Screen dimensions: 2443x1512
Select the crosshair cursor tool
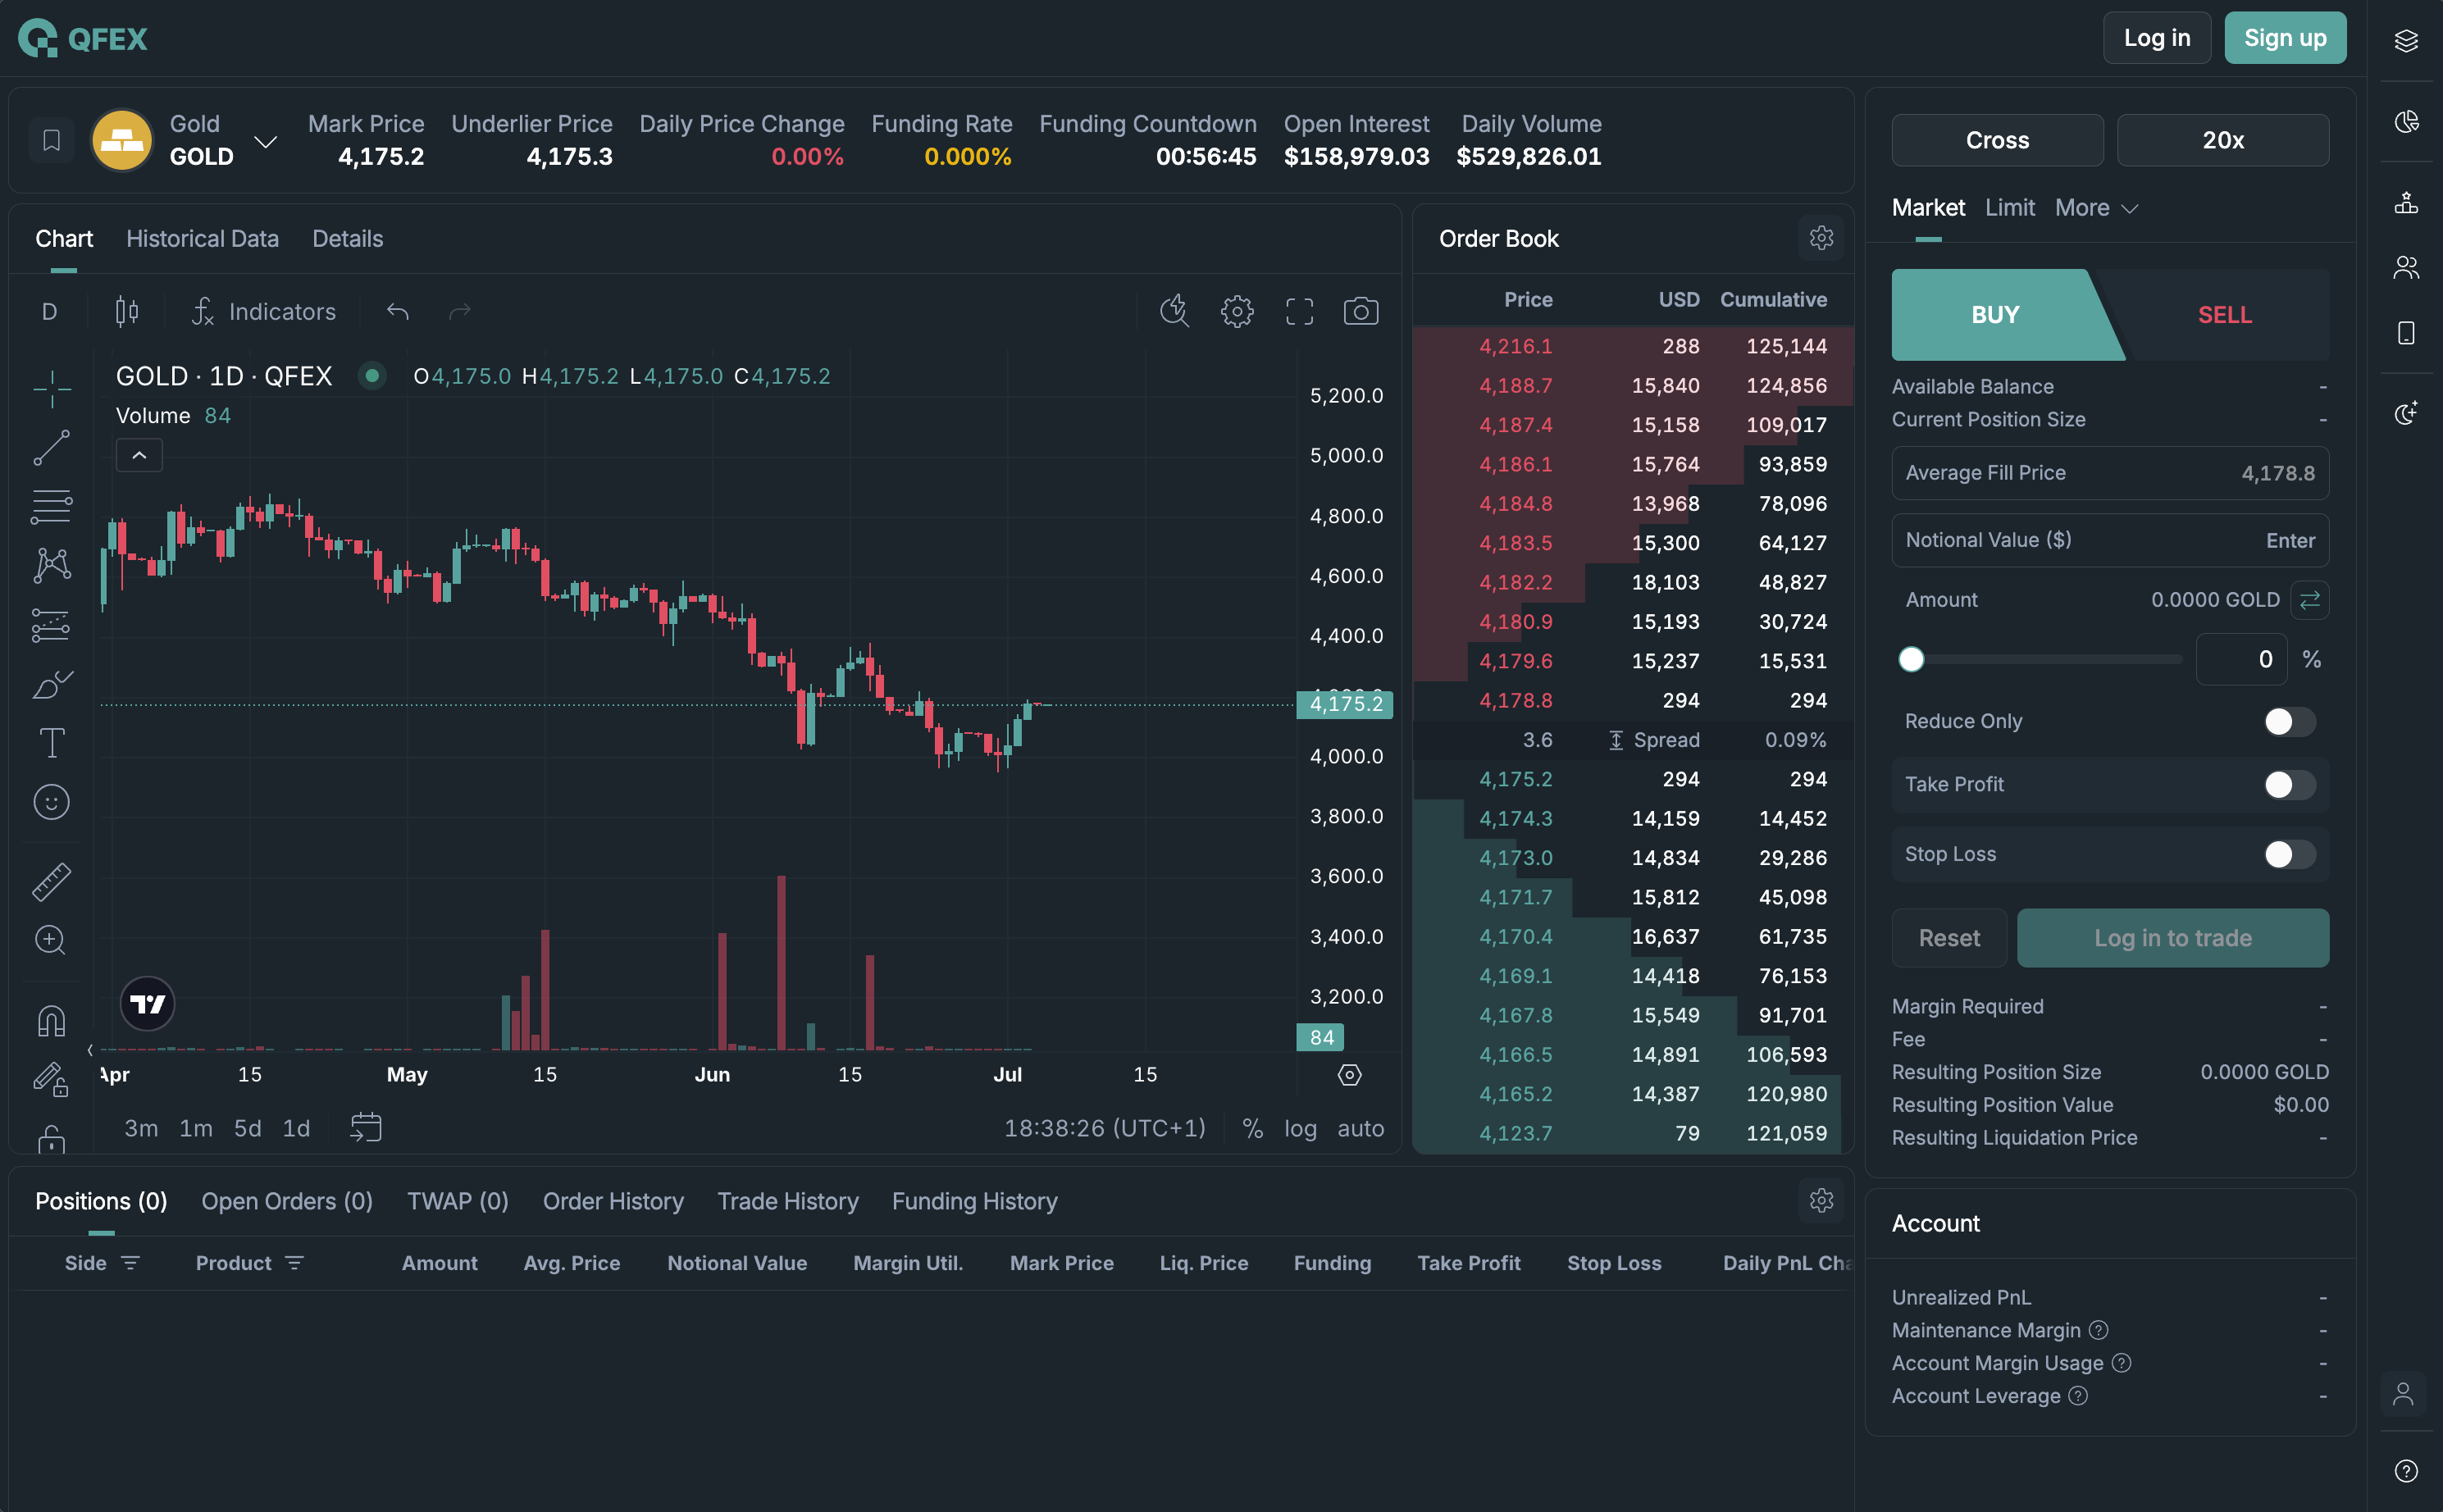pyautogui.click(x=51, y=389)
